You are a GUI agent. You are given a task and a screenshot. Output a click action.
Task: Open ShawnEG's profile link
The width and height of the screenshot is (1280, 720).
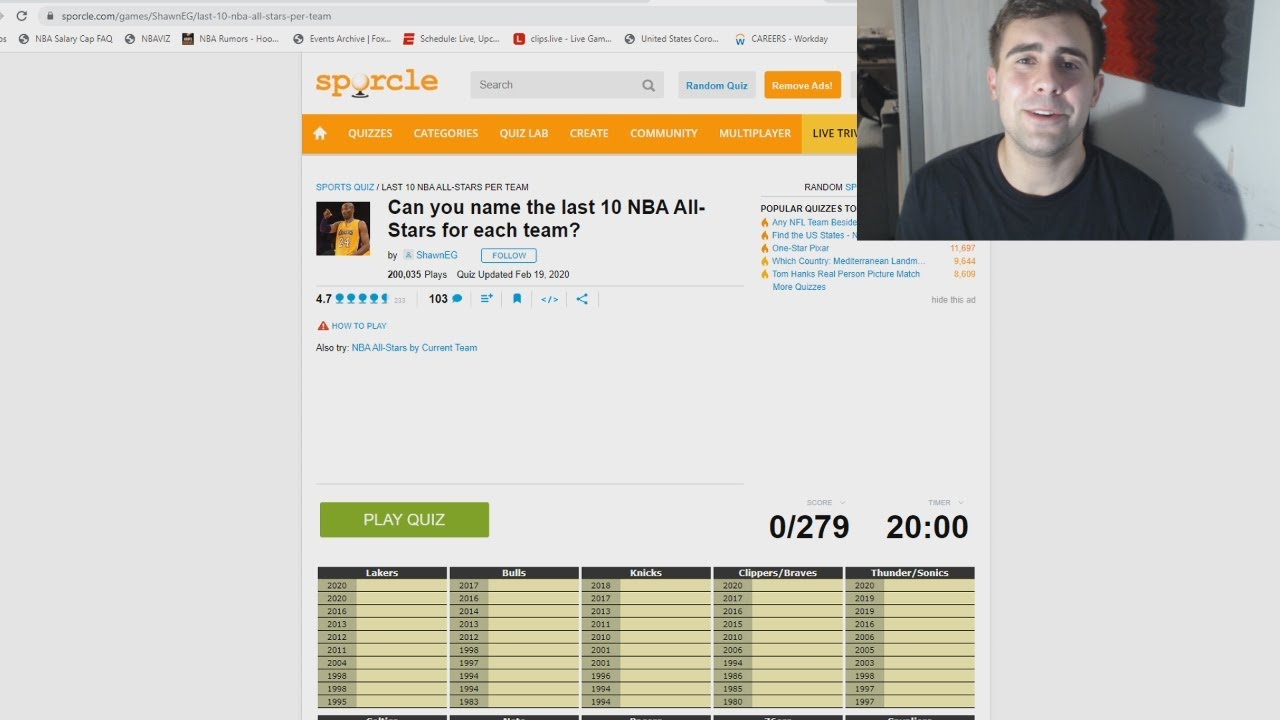click(437, 256)
